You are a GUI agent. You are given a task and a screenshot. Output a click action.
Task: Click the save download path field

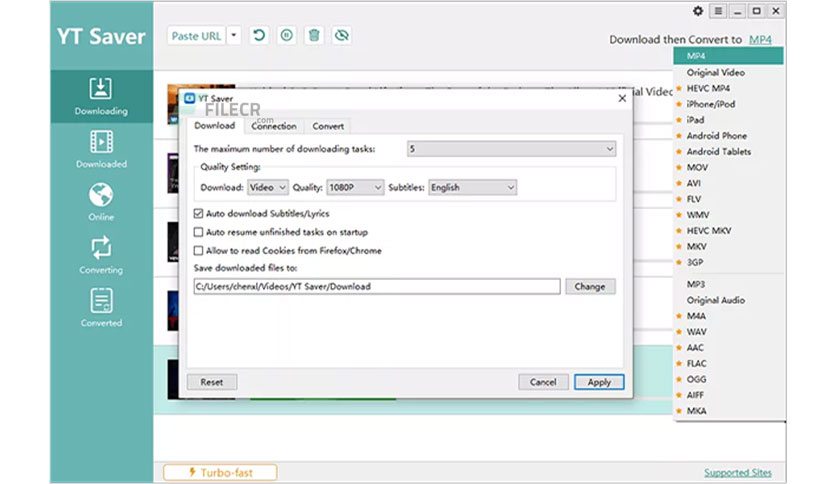point(376,286)
